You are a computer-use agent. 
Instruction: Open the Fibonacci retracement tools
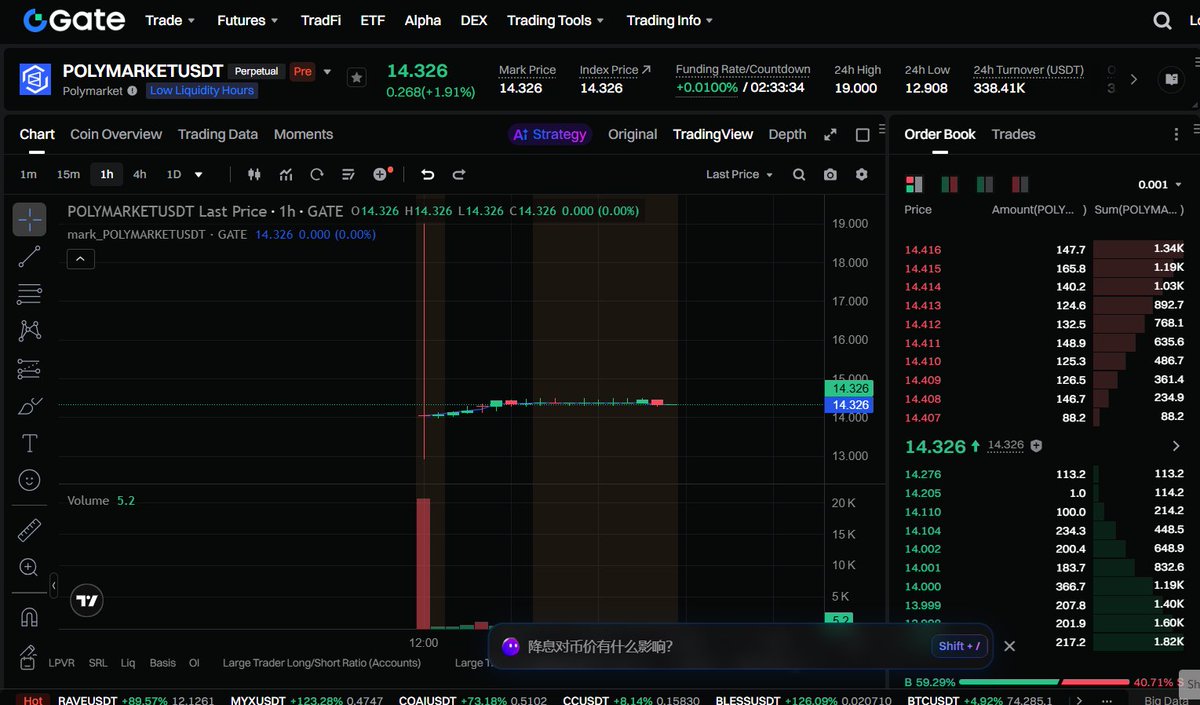[29, 294]
